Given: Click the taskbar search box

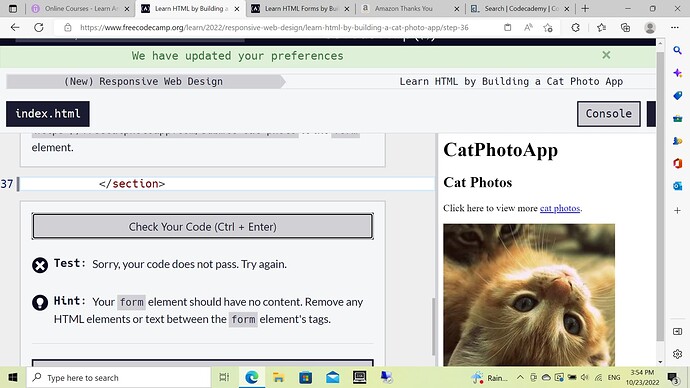Looking at the screenshot, I should pyautogui.click(x=119, y=377).
